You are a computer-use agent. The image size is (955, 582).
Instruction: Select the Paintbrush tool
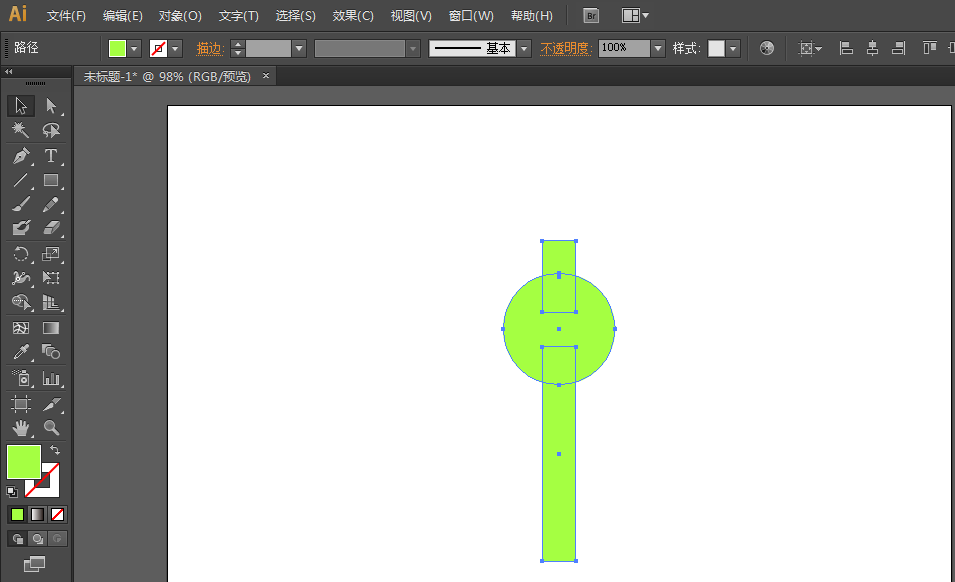click(x=21, y=204)
